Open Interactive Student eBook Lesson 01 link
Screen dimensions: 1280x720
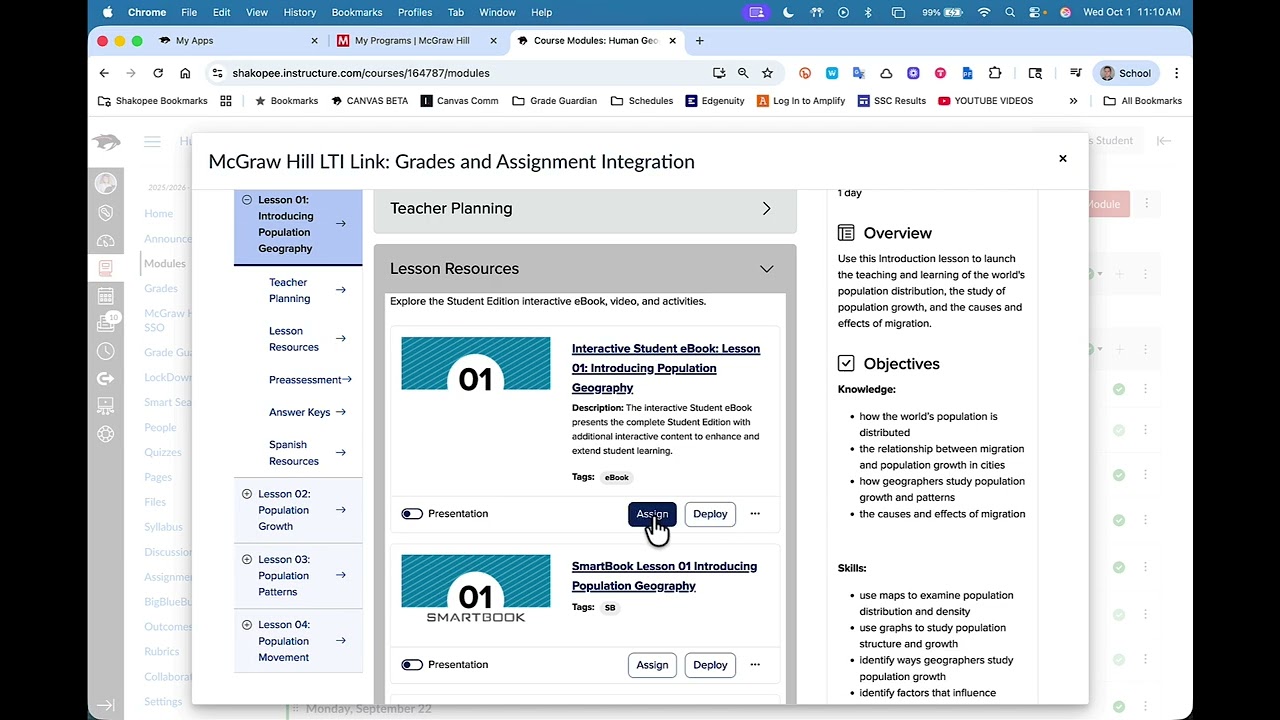coord(666,368)
